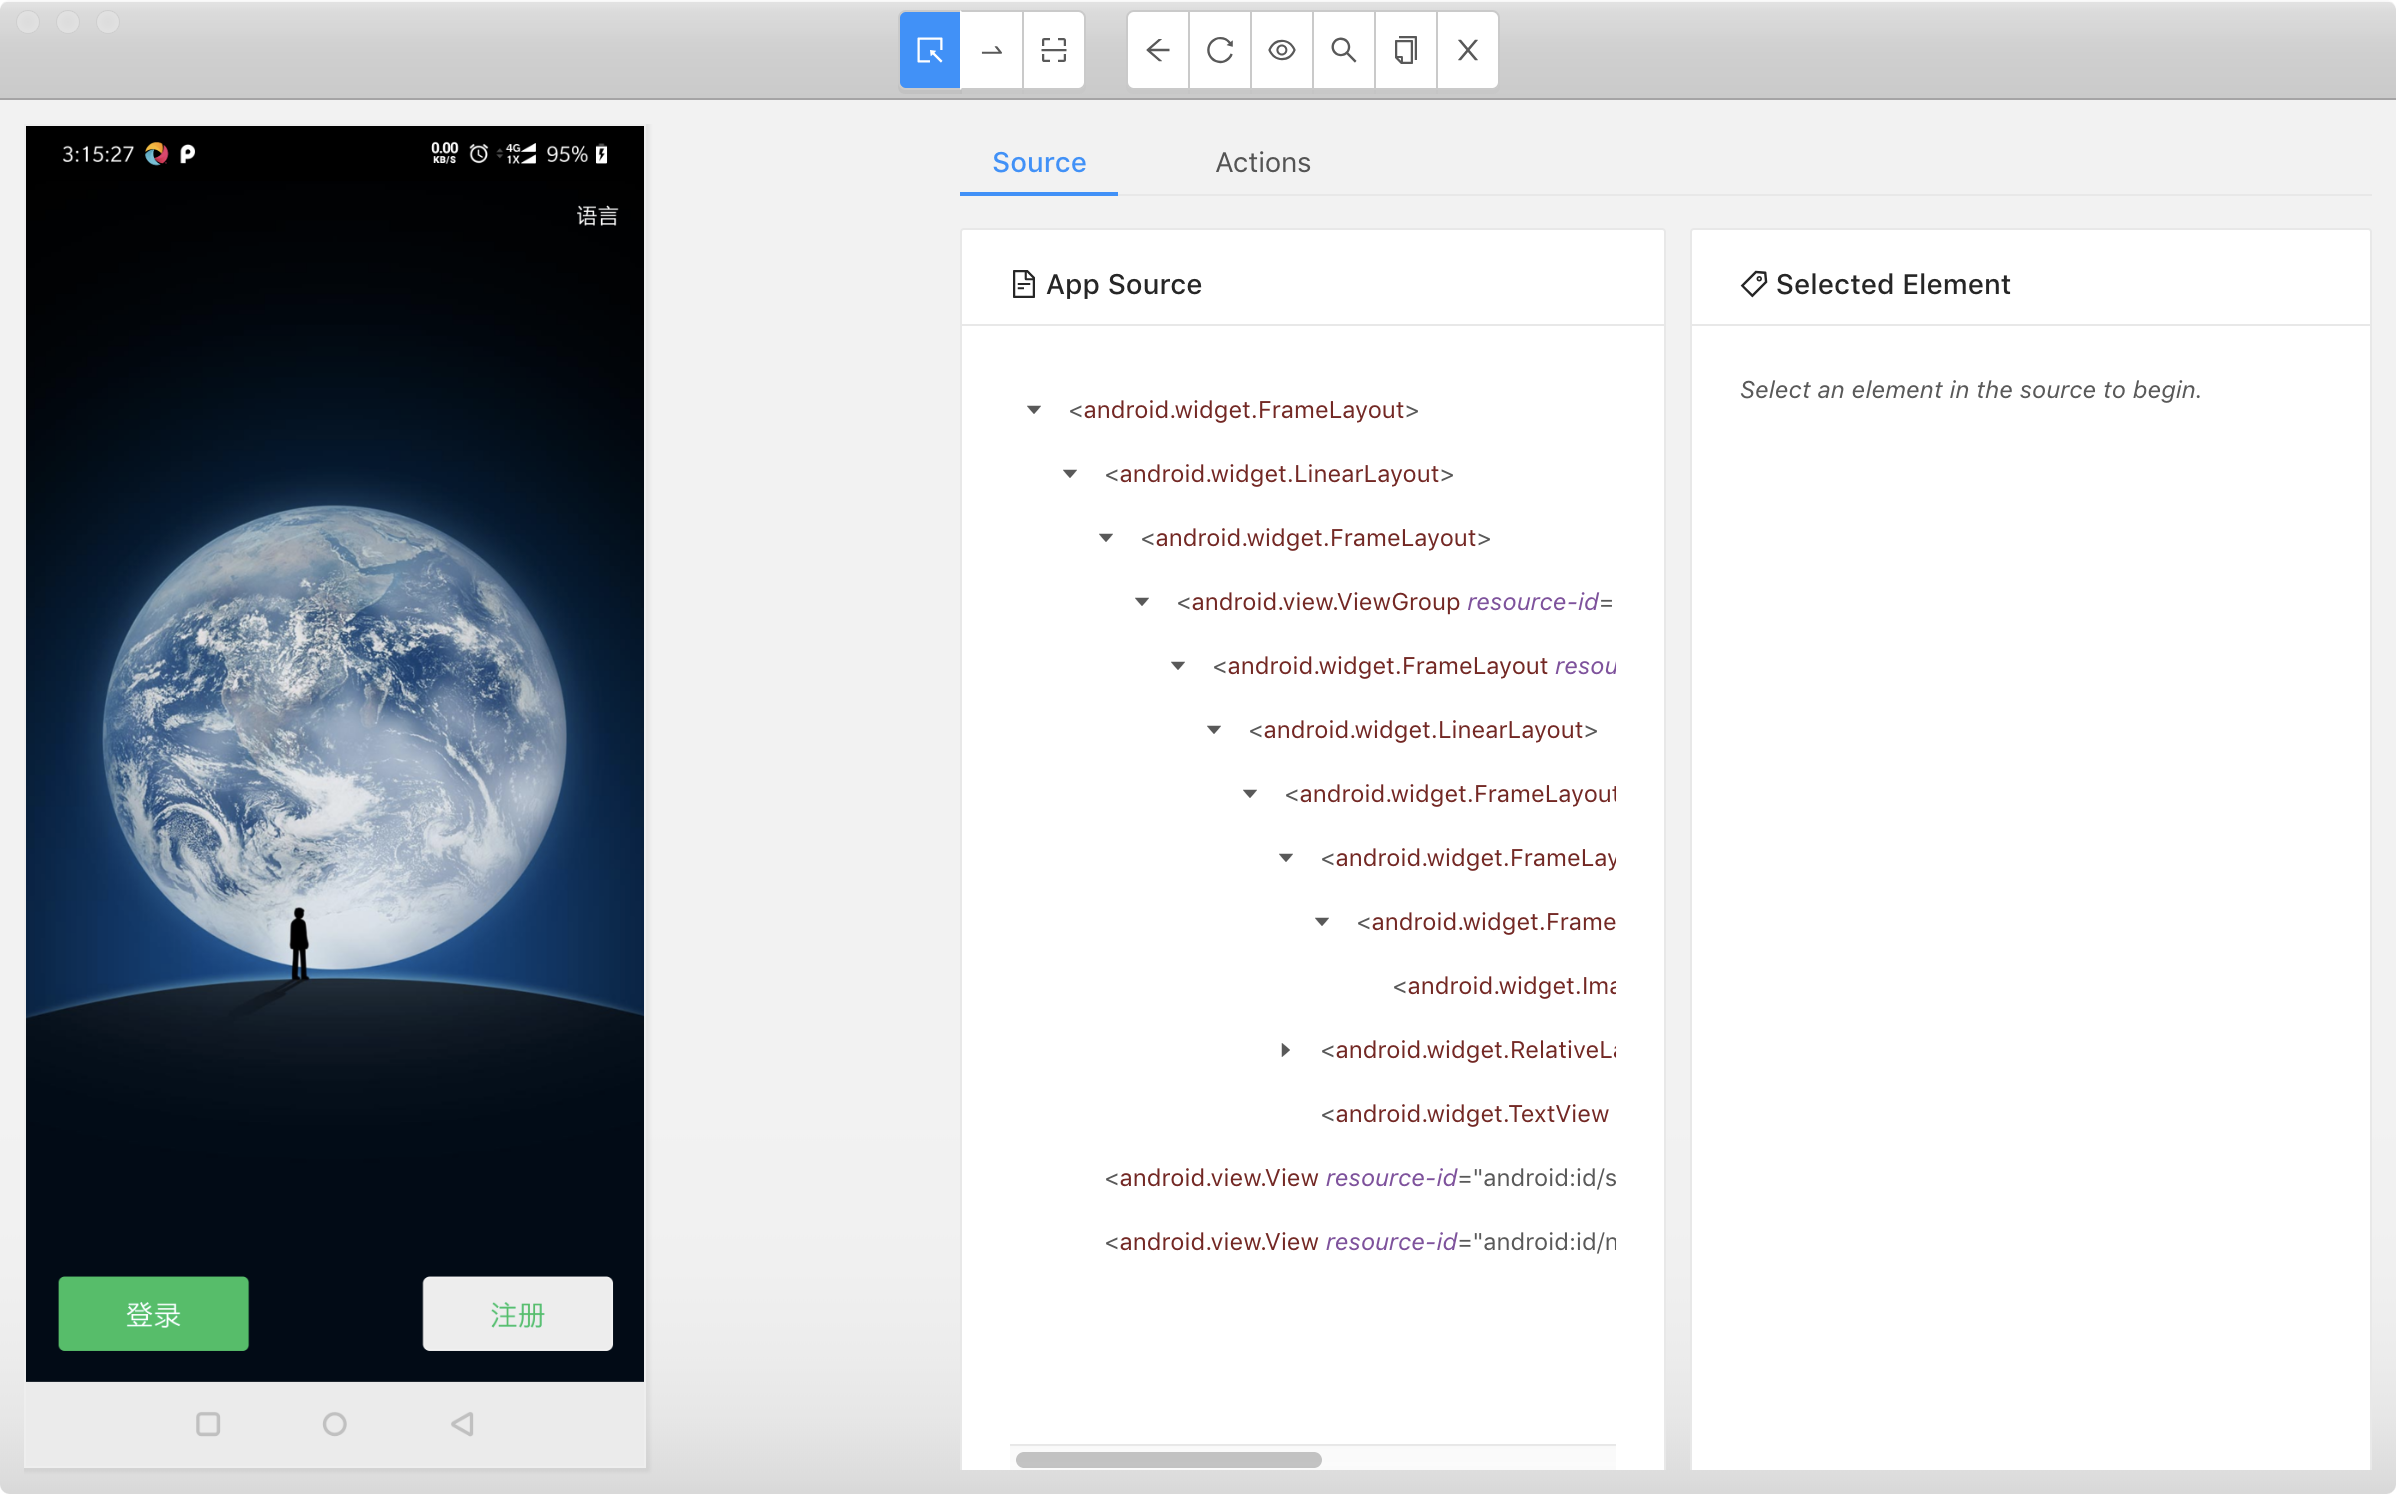Collapse the ViewGroup resource-id node
The image size is (2396, 1494).
click(1142, 602)
